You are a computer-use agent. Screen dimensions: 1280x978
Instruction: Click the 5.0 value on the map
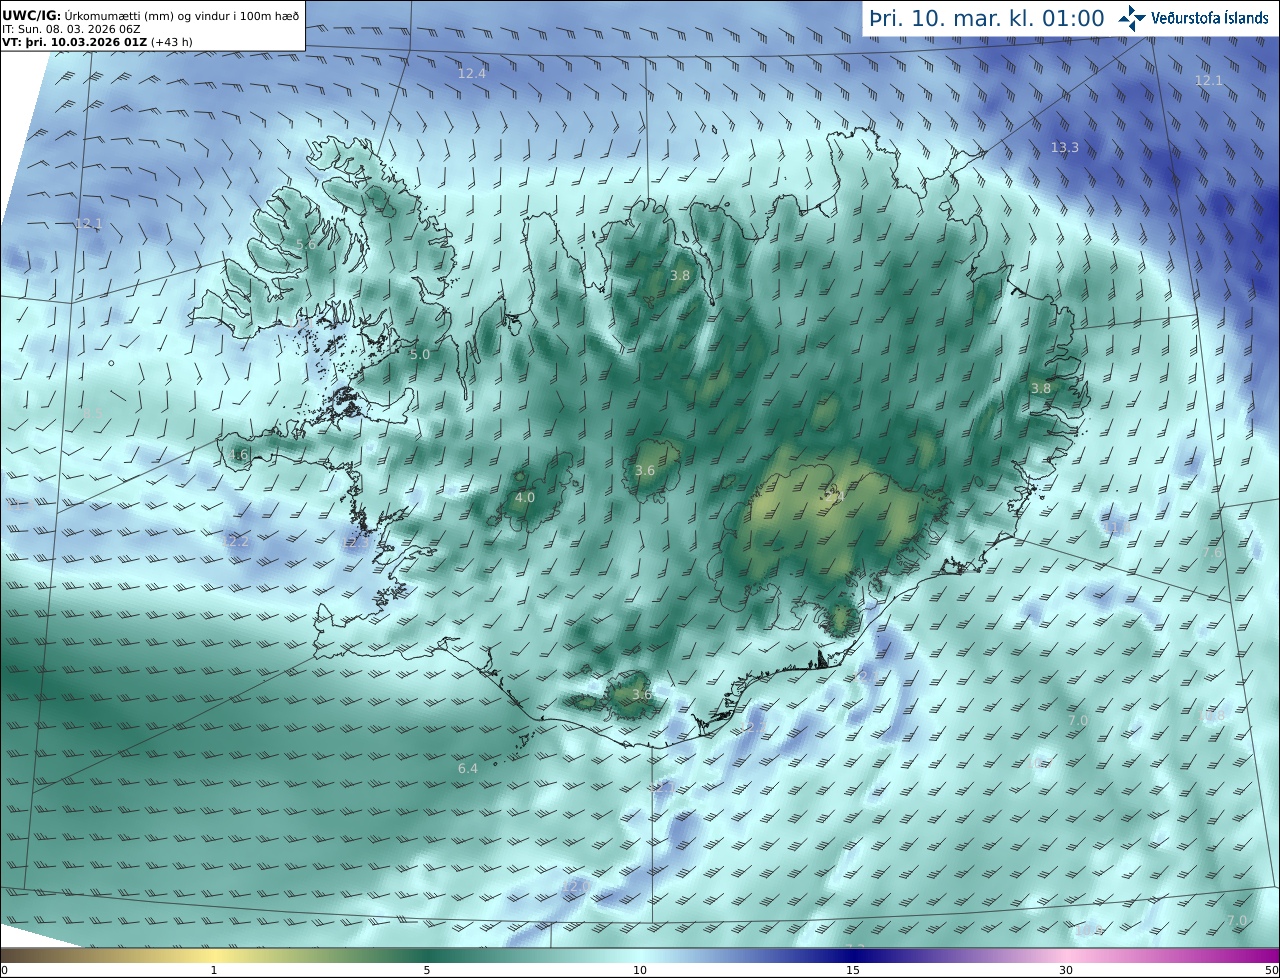coord(420,354)
